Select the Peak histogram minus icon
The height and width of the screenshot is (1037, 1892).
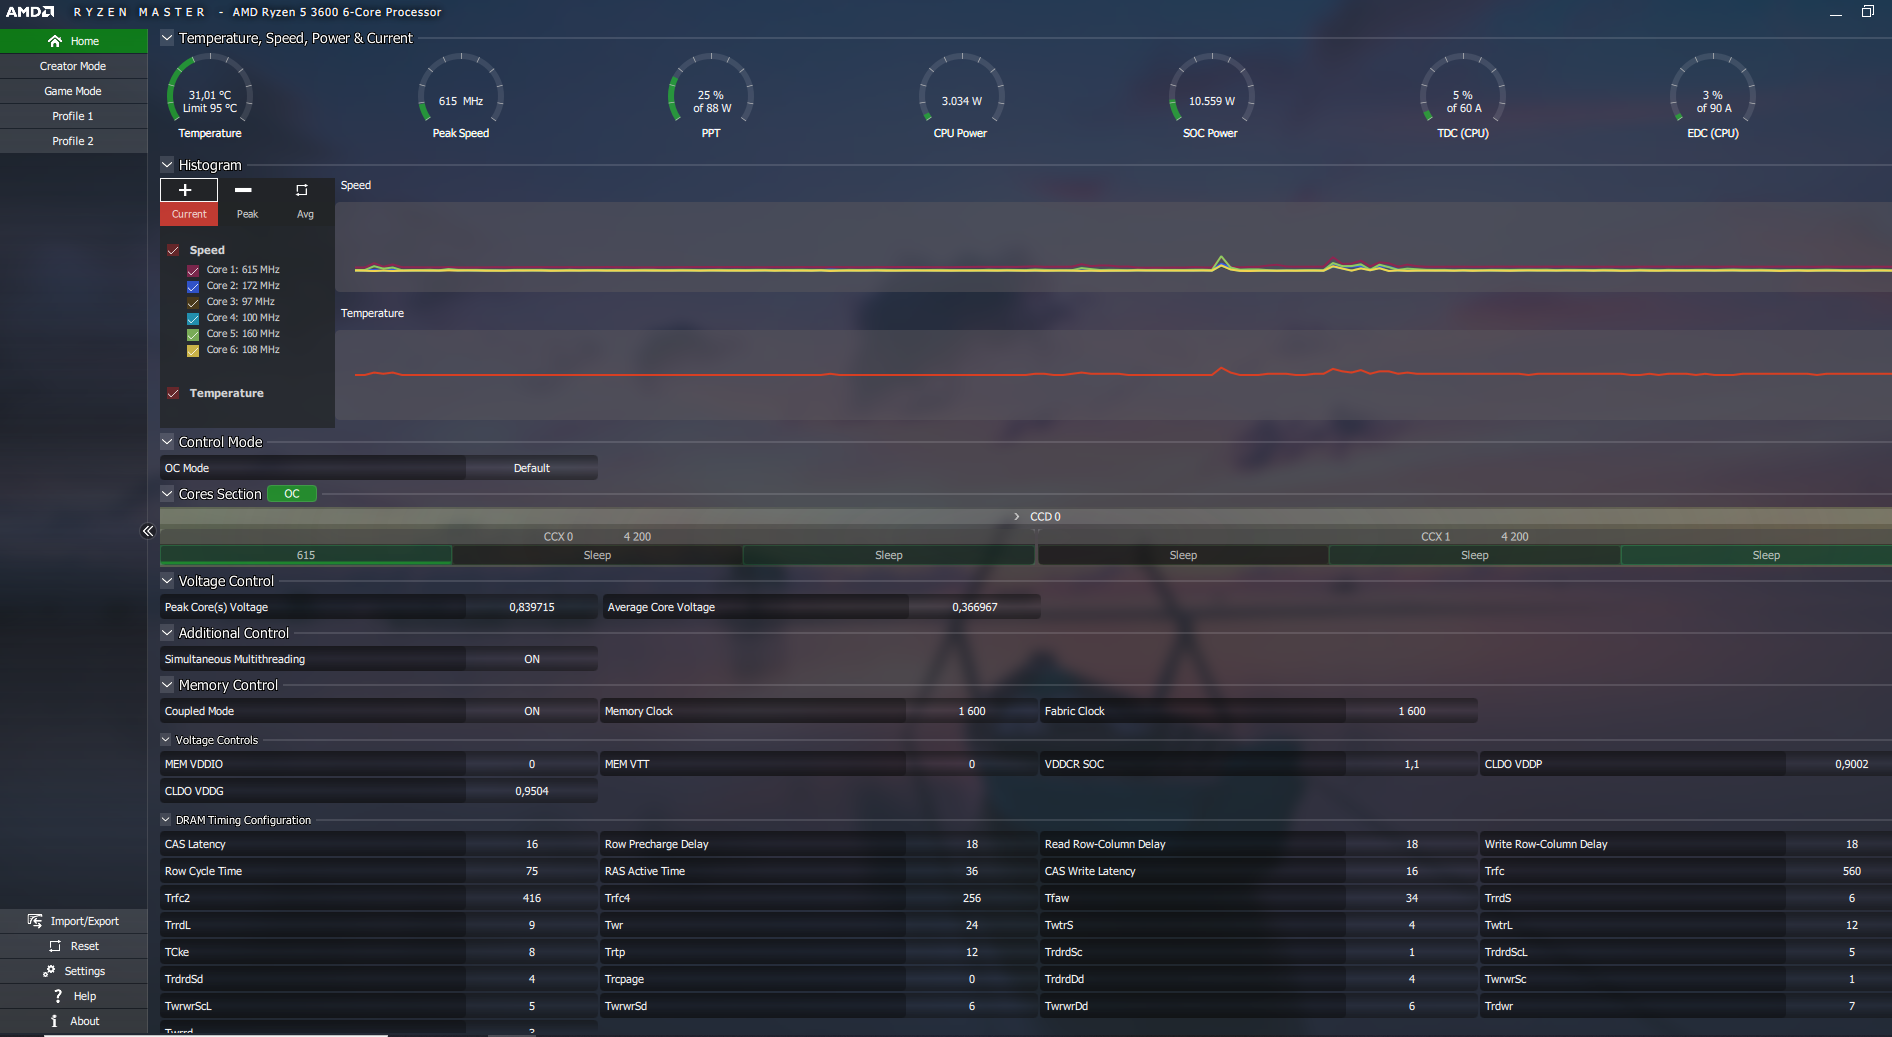pyautogui.click(x=243, y=190)
